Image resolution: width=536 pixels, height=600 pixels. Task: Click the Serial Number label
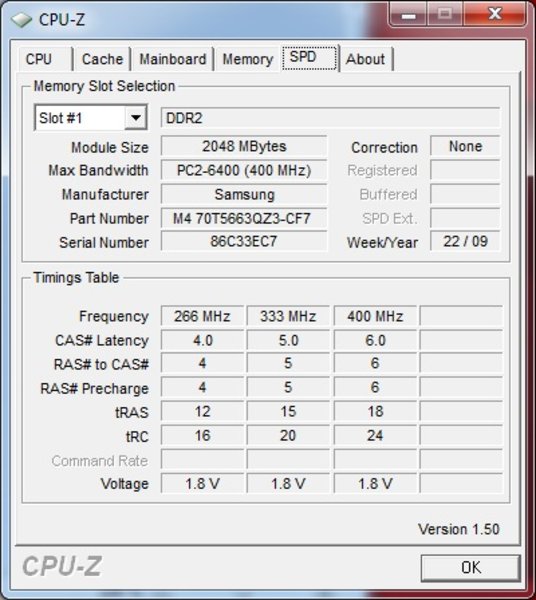click(x=104, y=243)
